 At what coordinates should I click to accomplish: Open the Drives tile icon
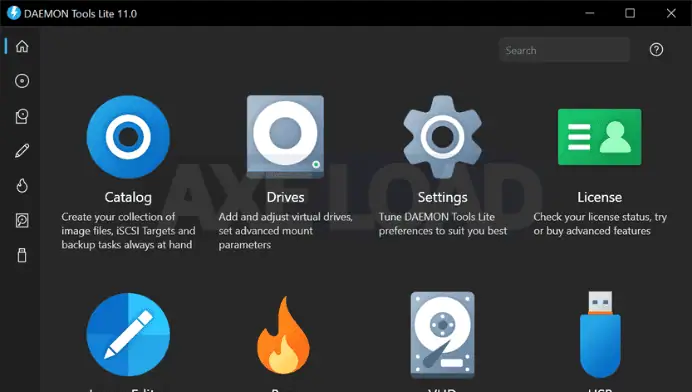coord(285,137)
